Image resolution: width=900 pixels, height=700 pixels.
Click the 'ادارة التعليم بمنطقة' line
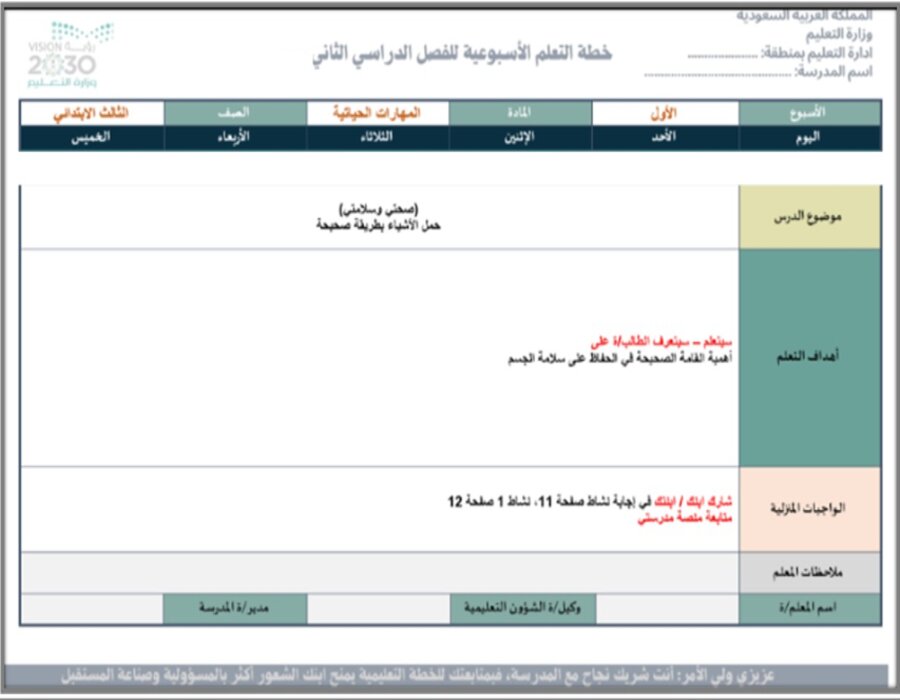coord(780,53)
